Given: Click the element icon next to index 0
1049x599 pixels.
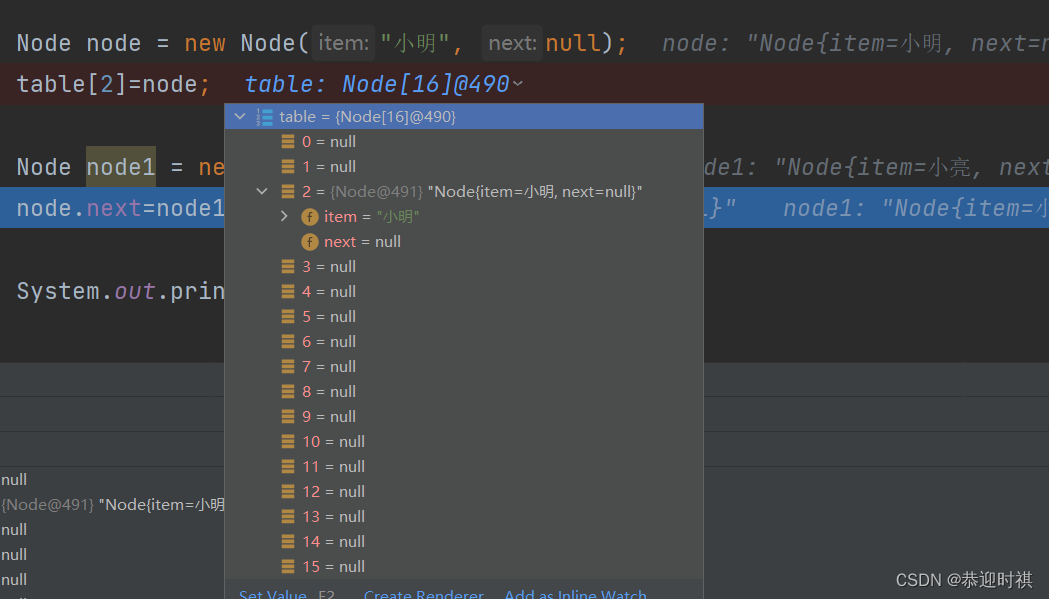Looking at the screenshot, I should (x=287, y=141).
